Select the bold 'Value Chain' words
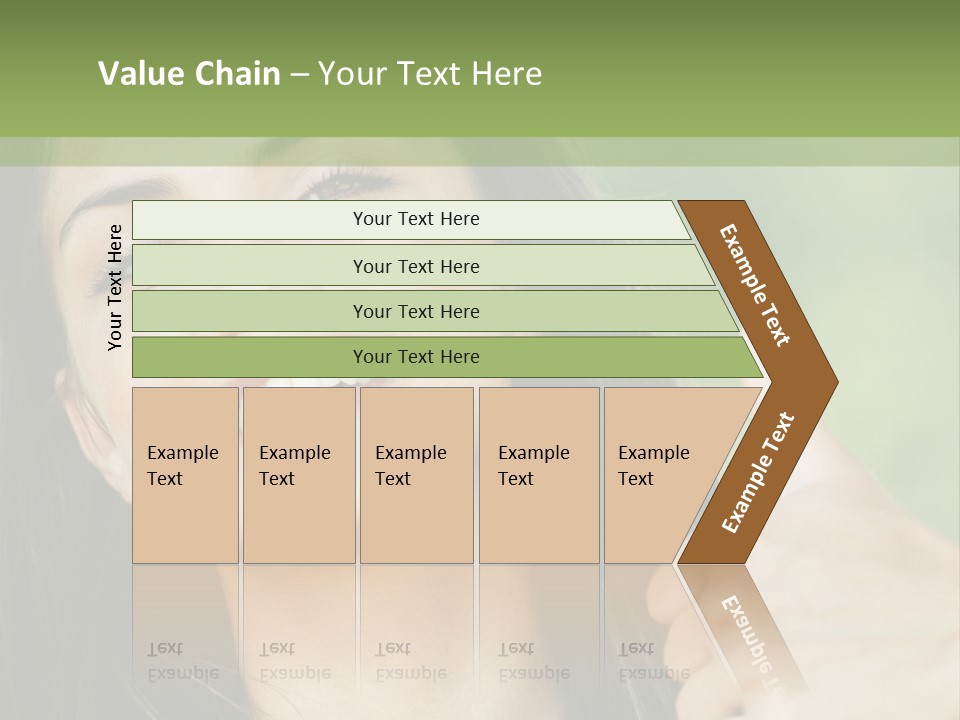The image size is (960, 720). [x=189, y=73]
